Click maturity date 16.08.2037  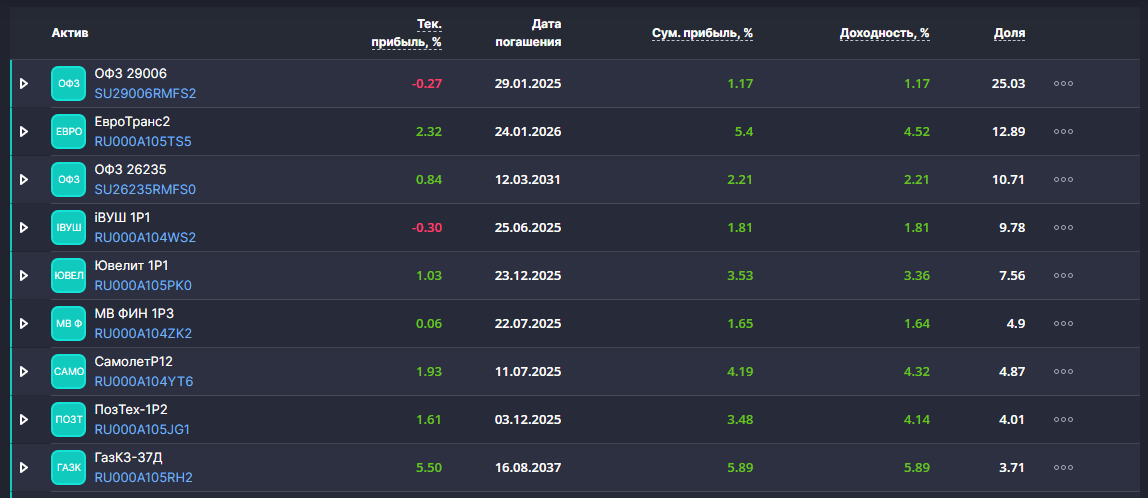click(528, 467)
